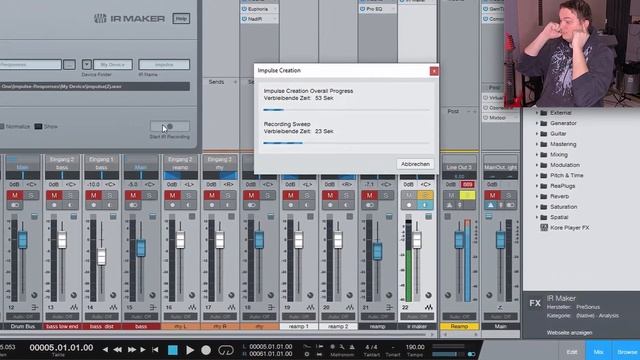Click the fader on ir maker channel 22
Screen dimensions: 640x360
coord(417,240)
